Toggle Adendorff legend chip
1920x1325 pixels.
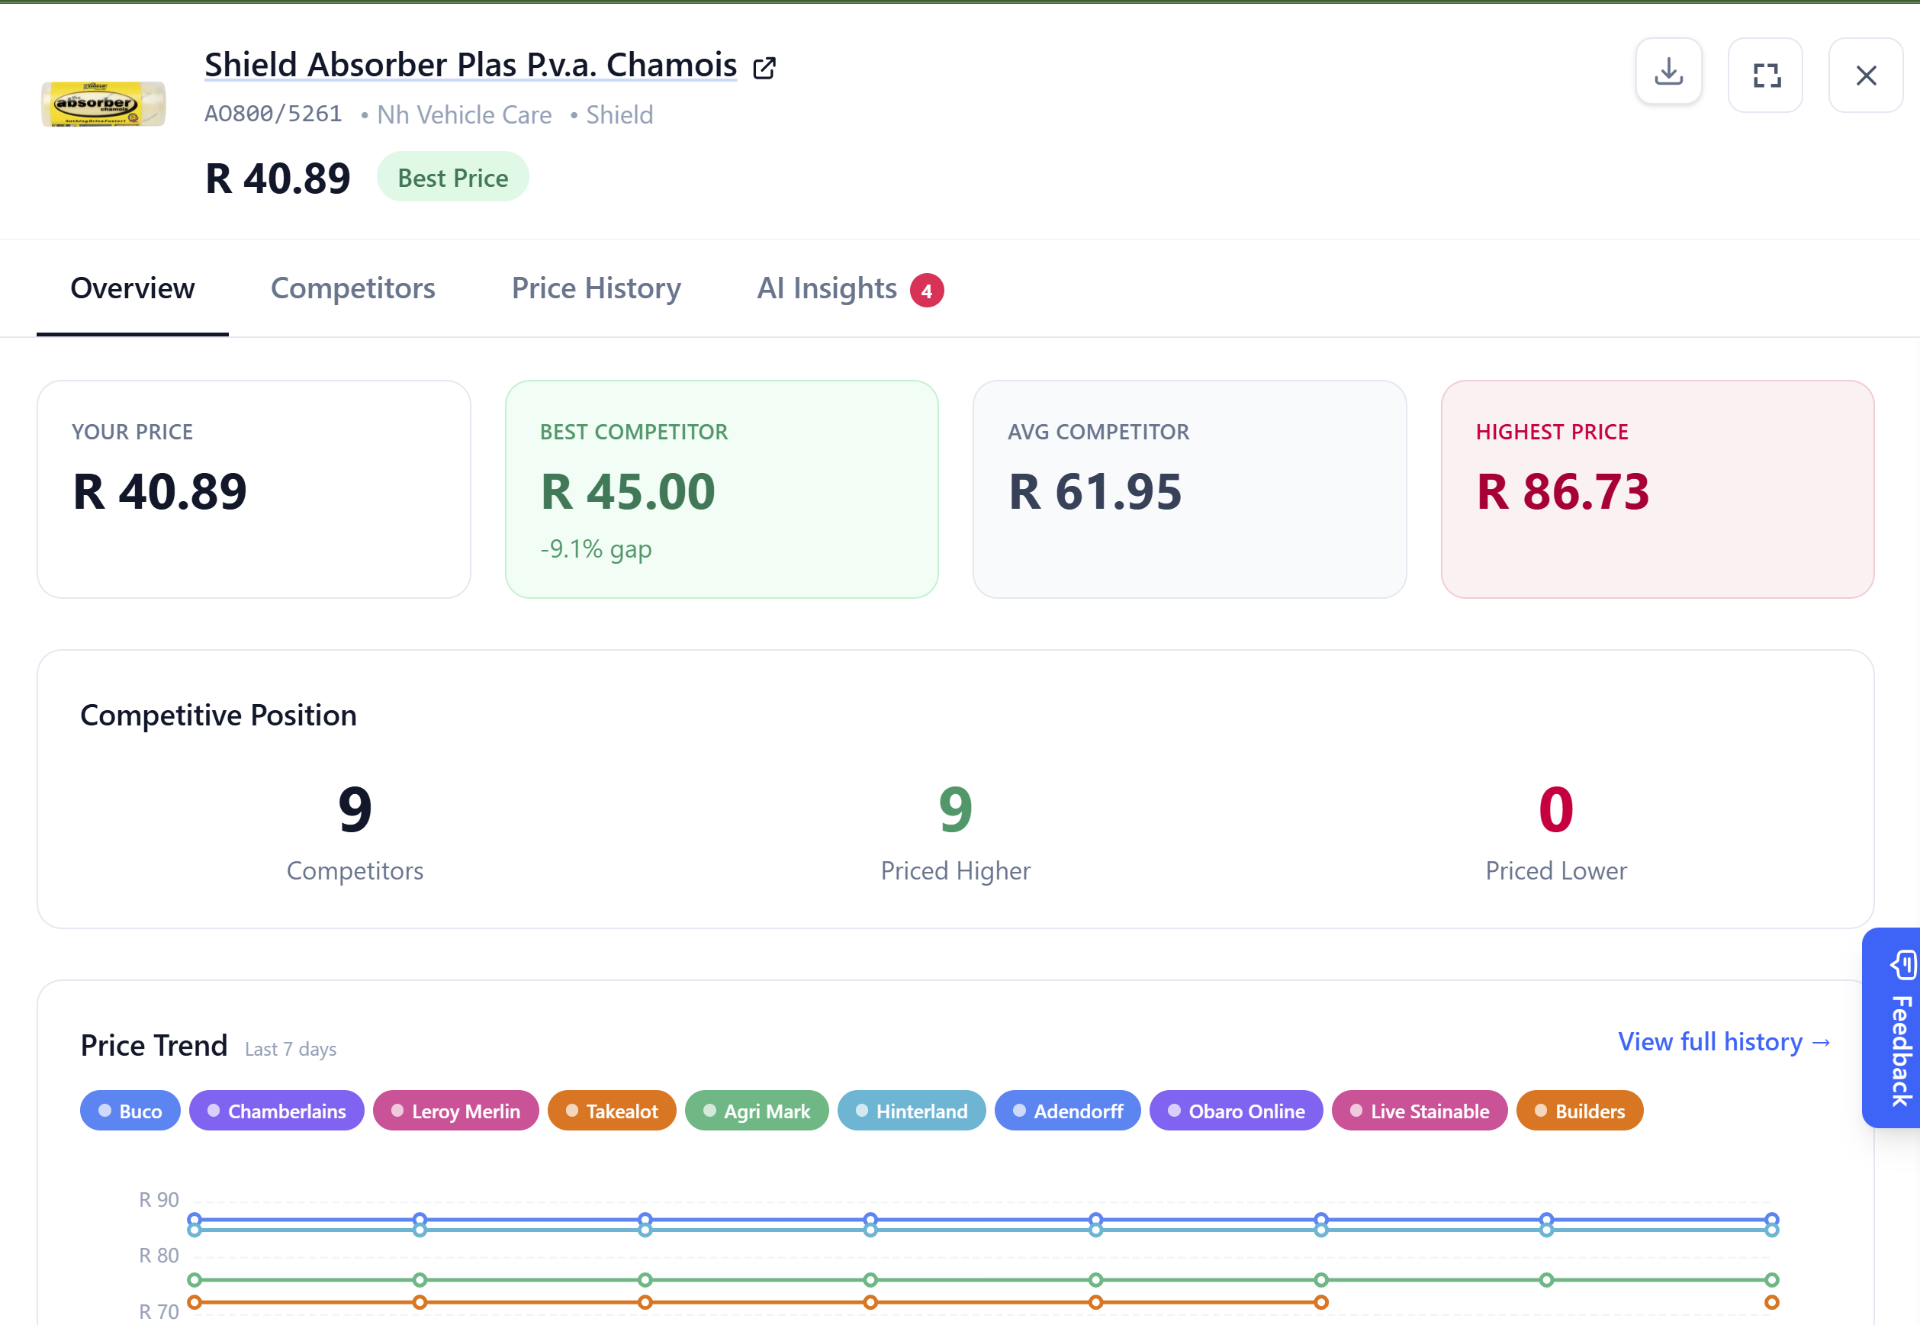(1068, 1110)
